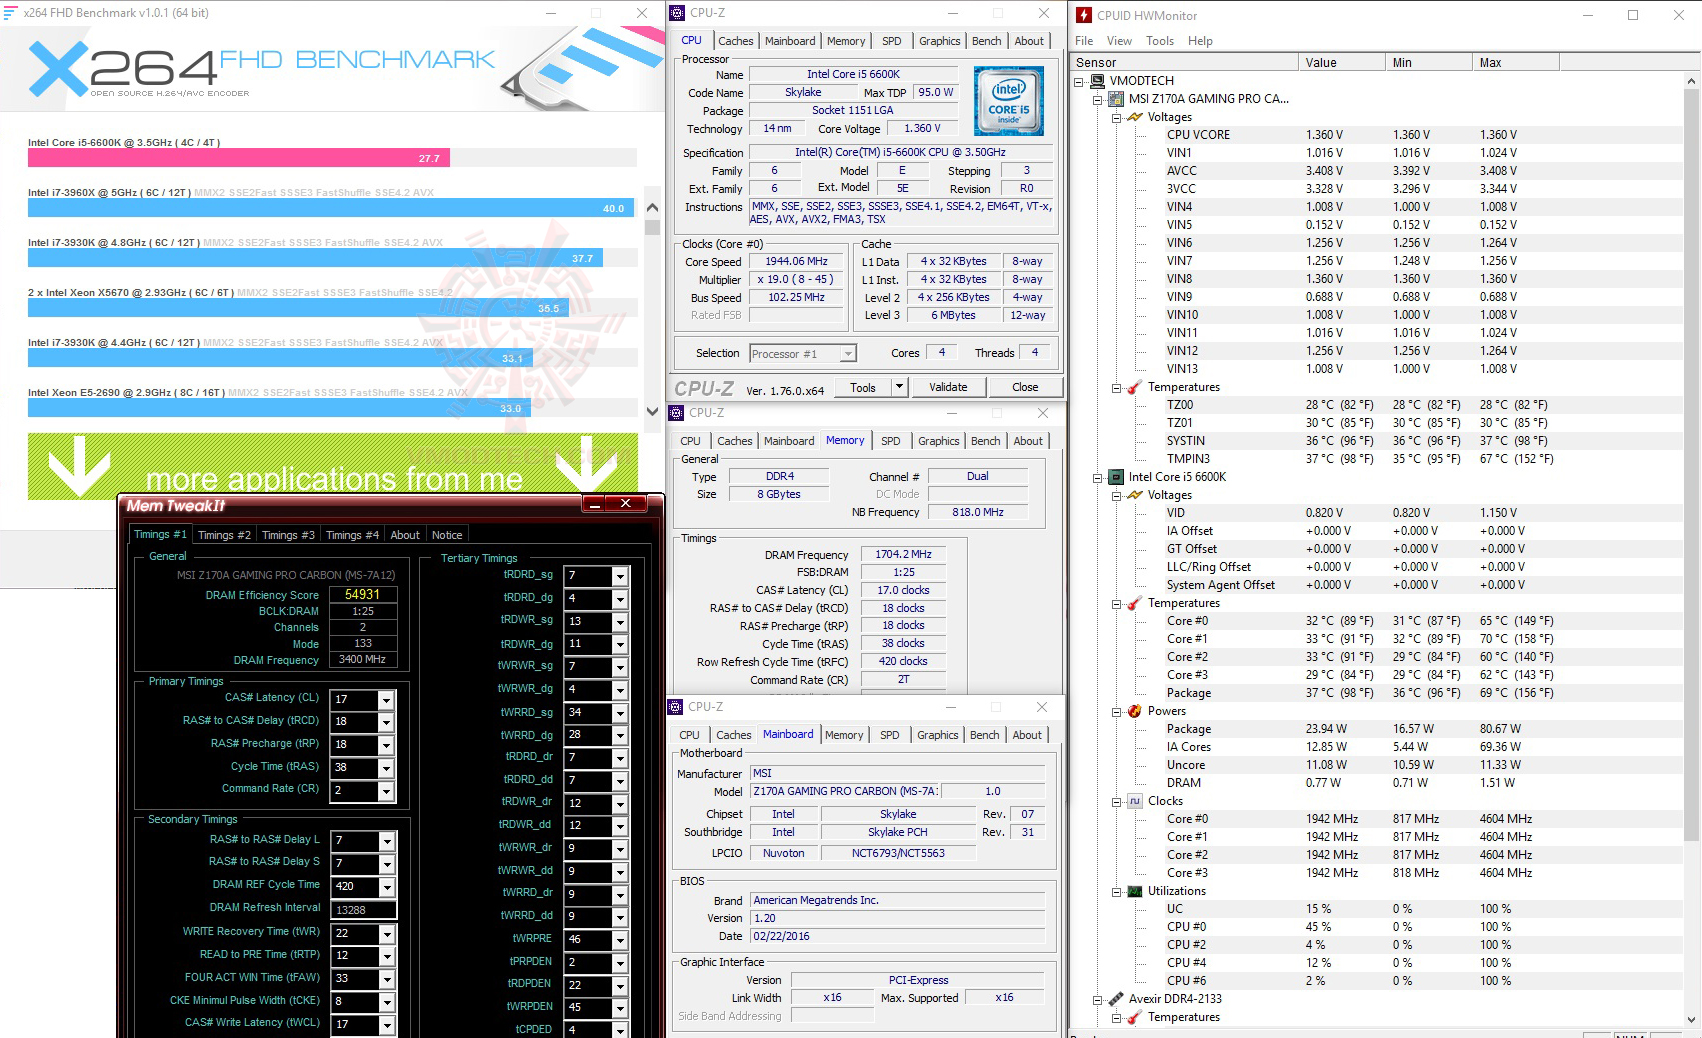Click the CPU-Z Mainboard window title icon
The image size is (1702, 1038).
676,707
